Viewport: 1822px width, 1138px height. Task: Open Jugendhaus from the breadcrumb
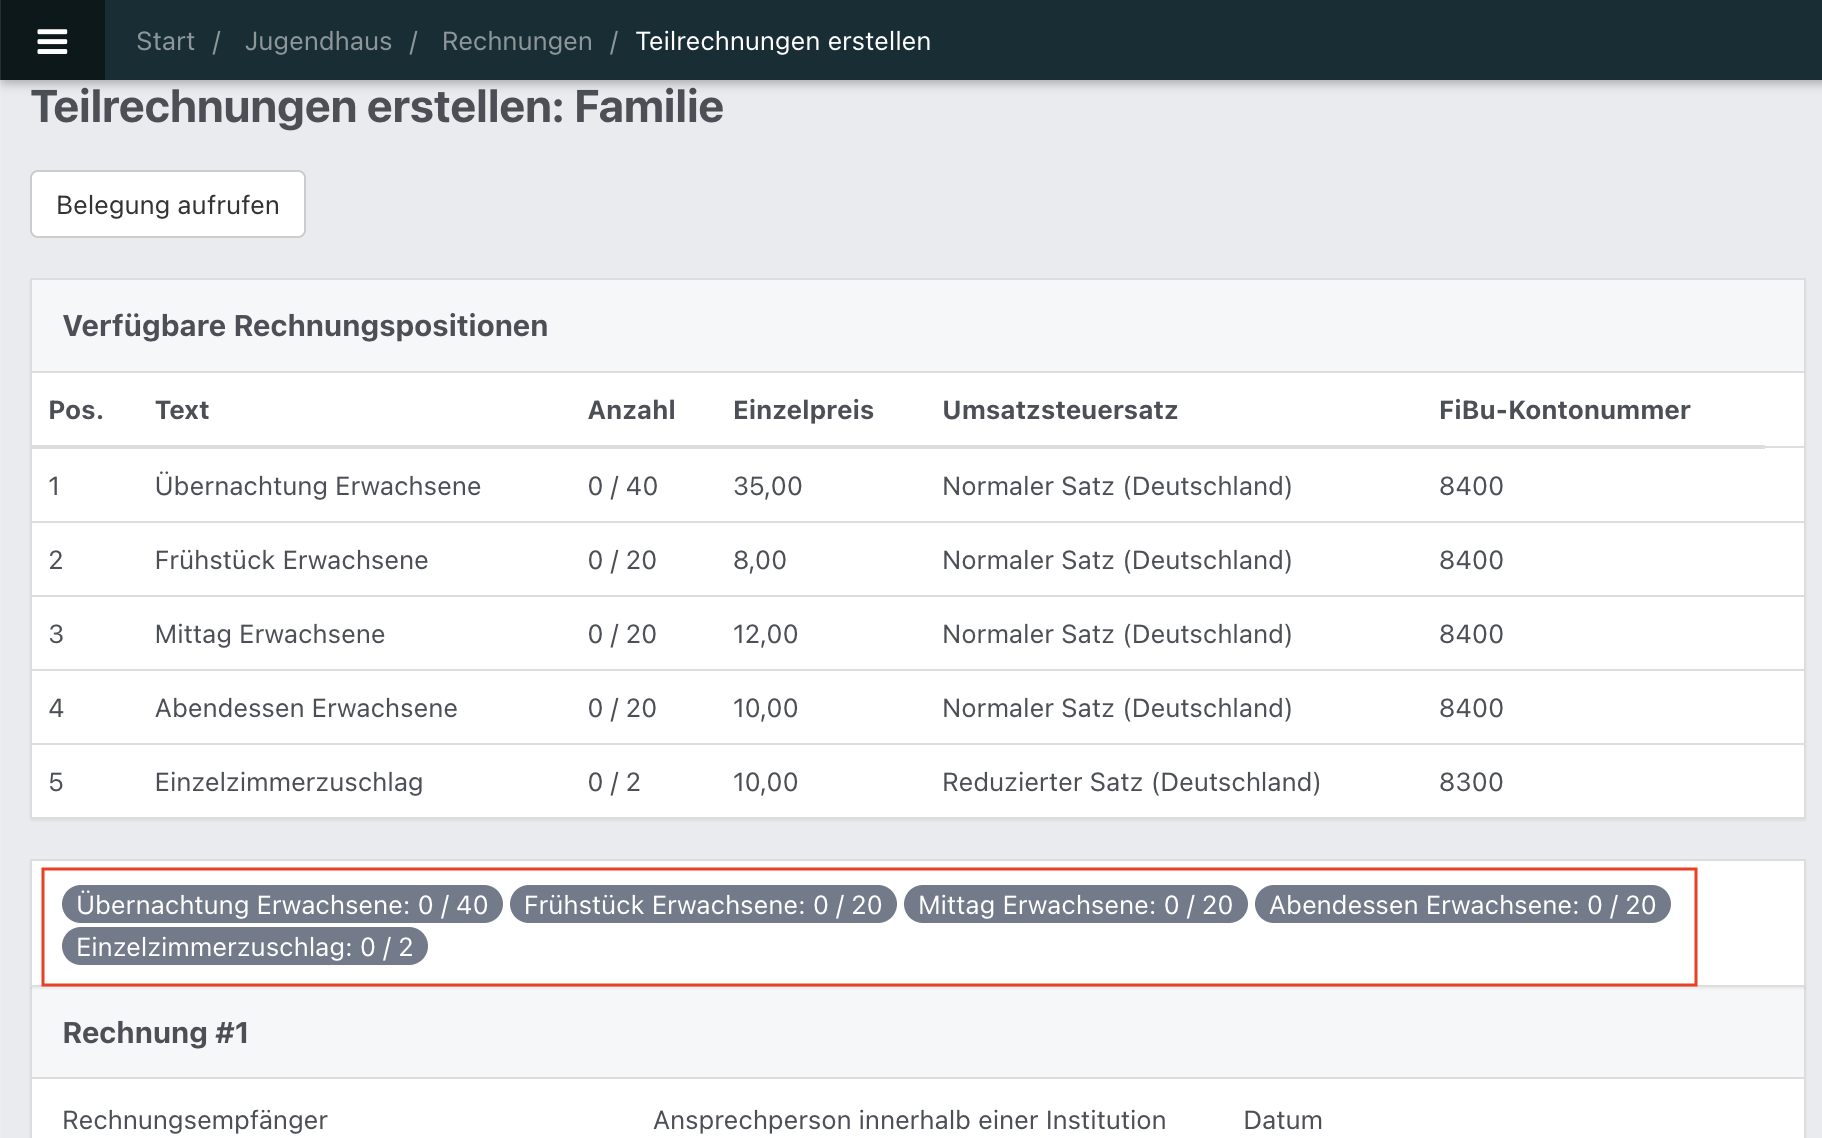click(x=318, y=41)
